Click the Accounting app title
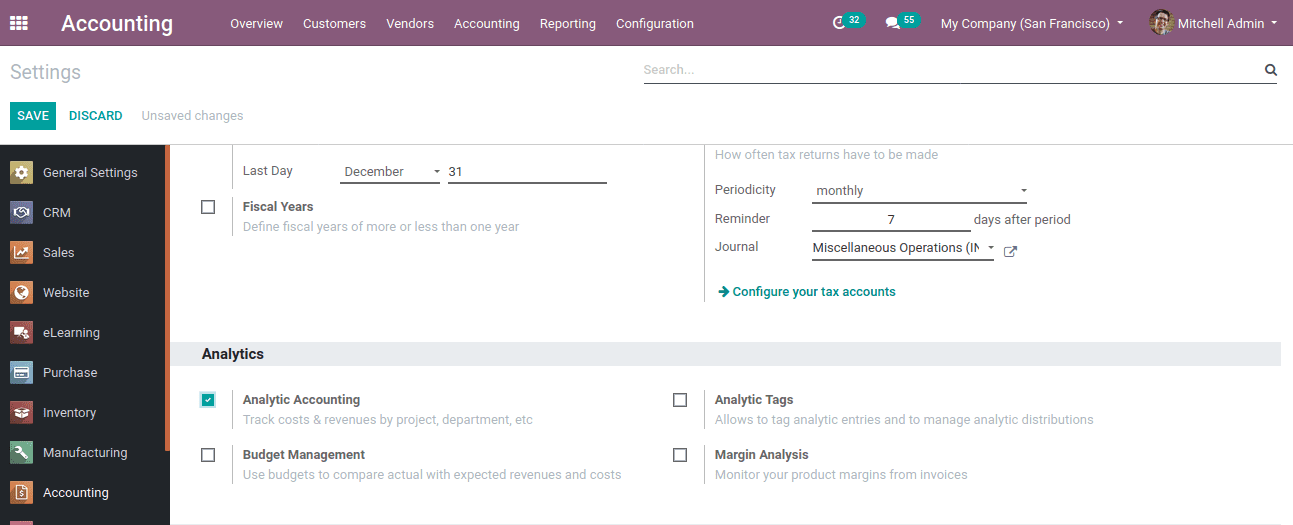The width and height of the screenshot is (1293, 525). pos(117,23)
